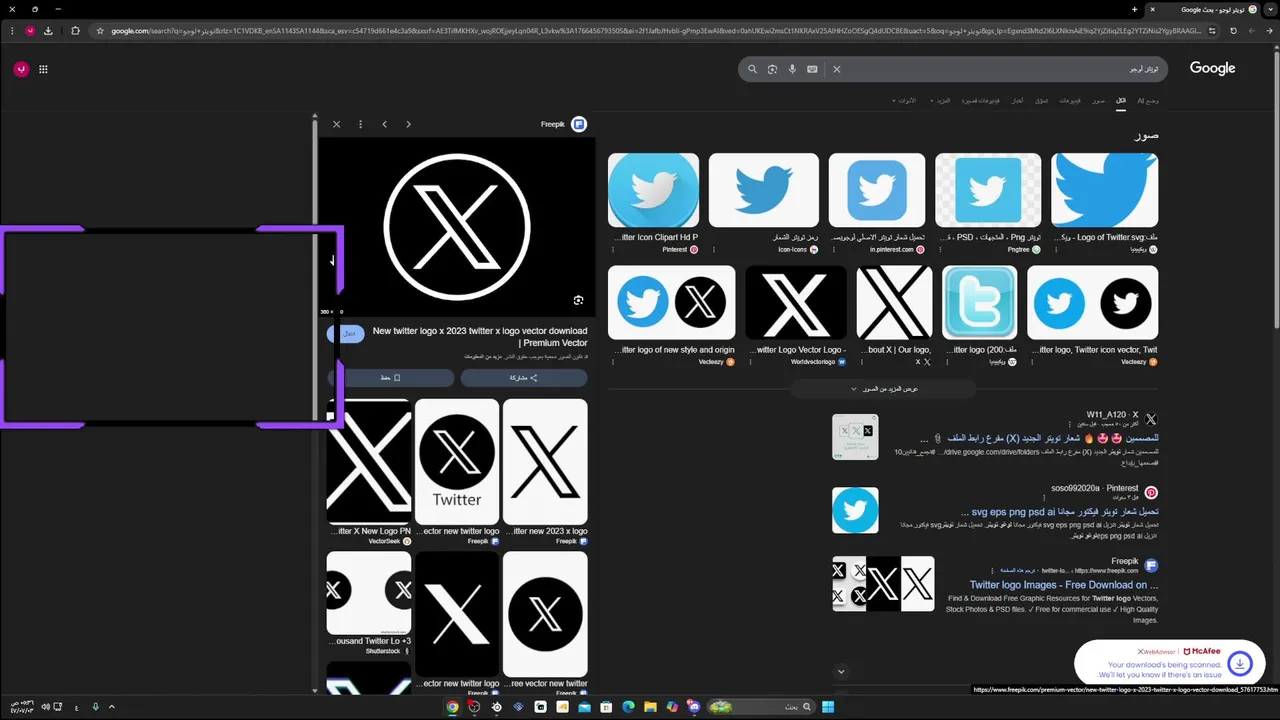Open the Pngtree Twitter PNG thumbnail

click(x=988, y=191)
